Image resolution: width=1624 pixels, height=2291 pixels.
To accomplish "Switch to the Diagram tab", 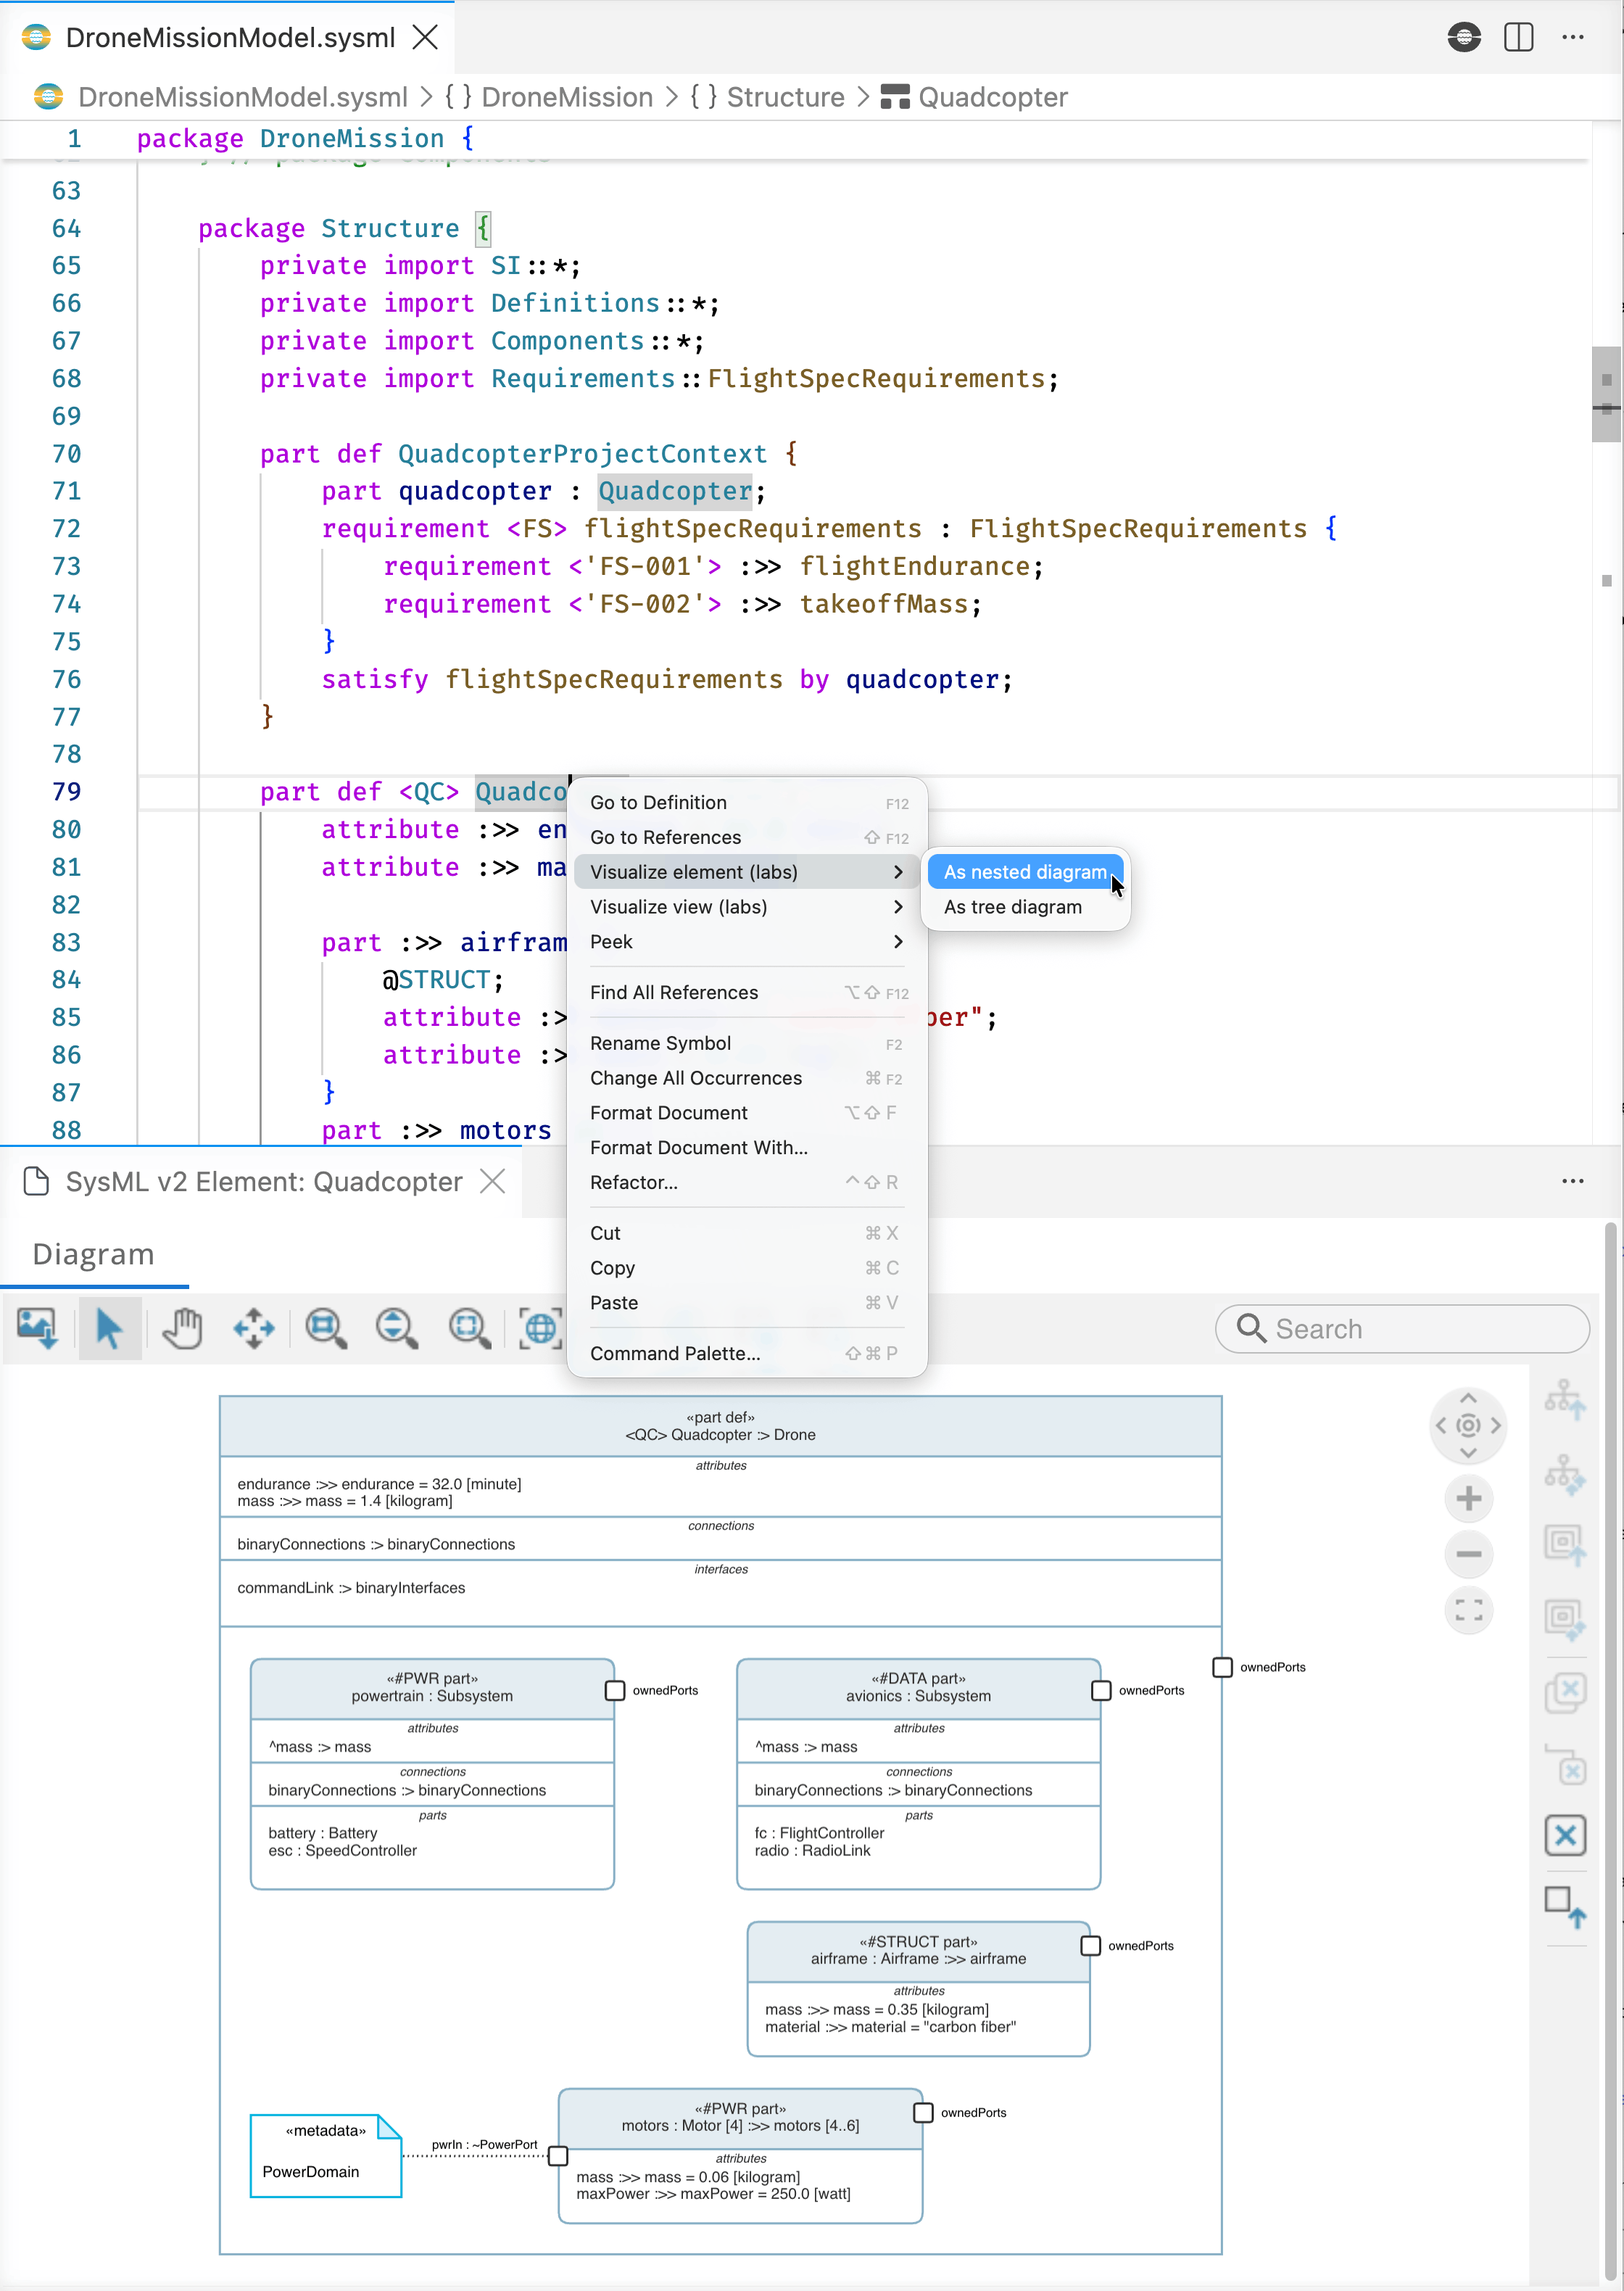I will tap(94, 1254).
